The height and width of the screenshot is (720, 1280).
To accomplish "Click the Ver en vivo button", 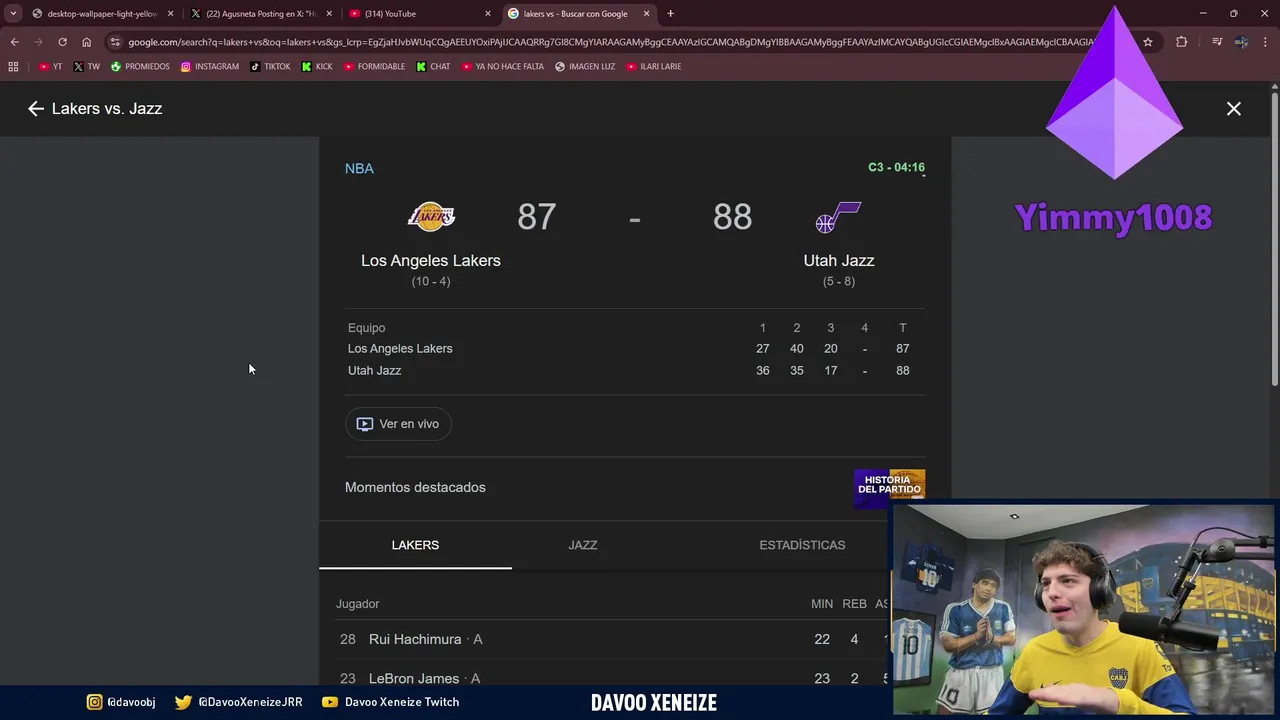I will pos(398,424).
